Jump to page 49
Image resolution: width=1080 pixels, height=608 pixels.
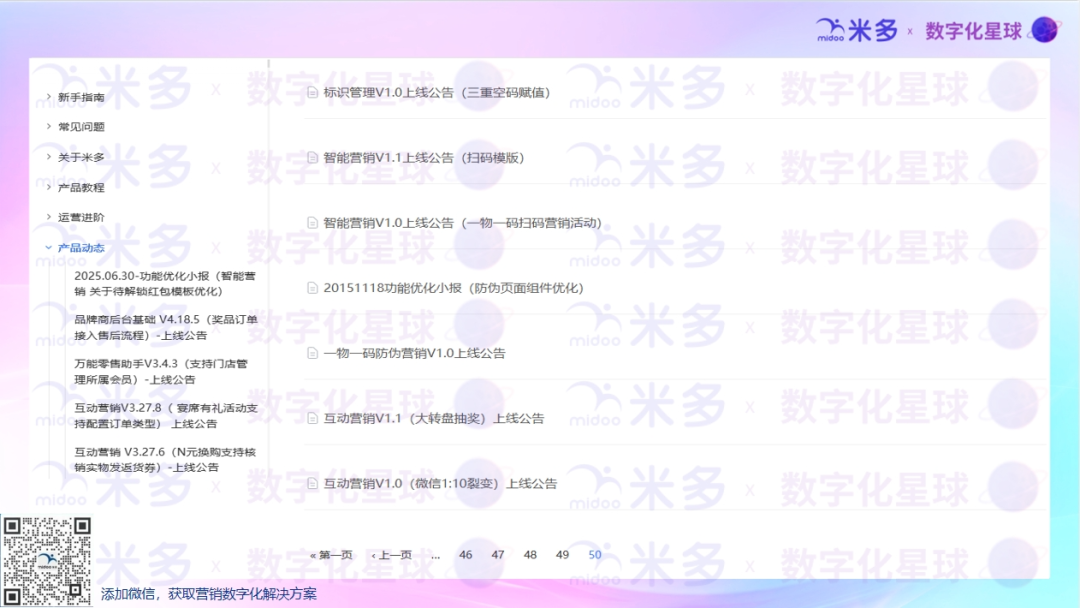[563, 555]
